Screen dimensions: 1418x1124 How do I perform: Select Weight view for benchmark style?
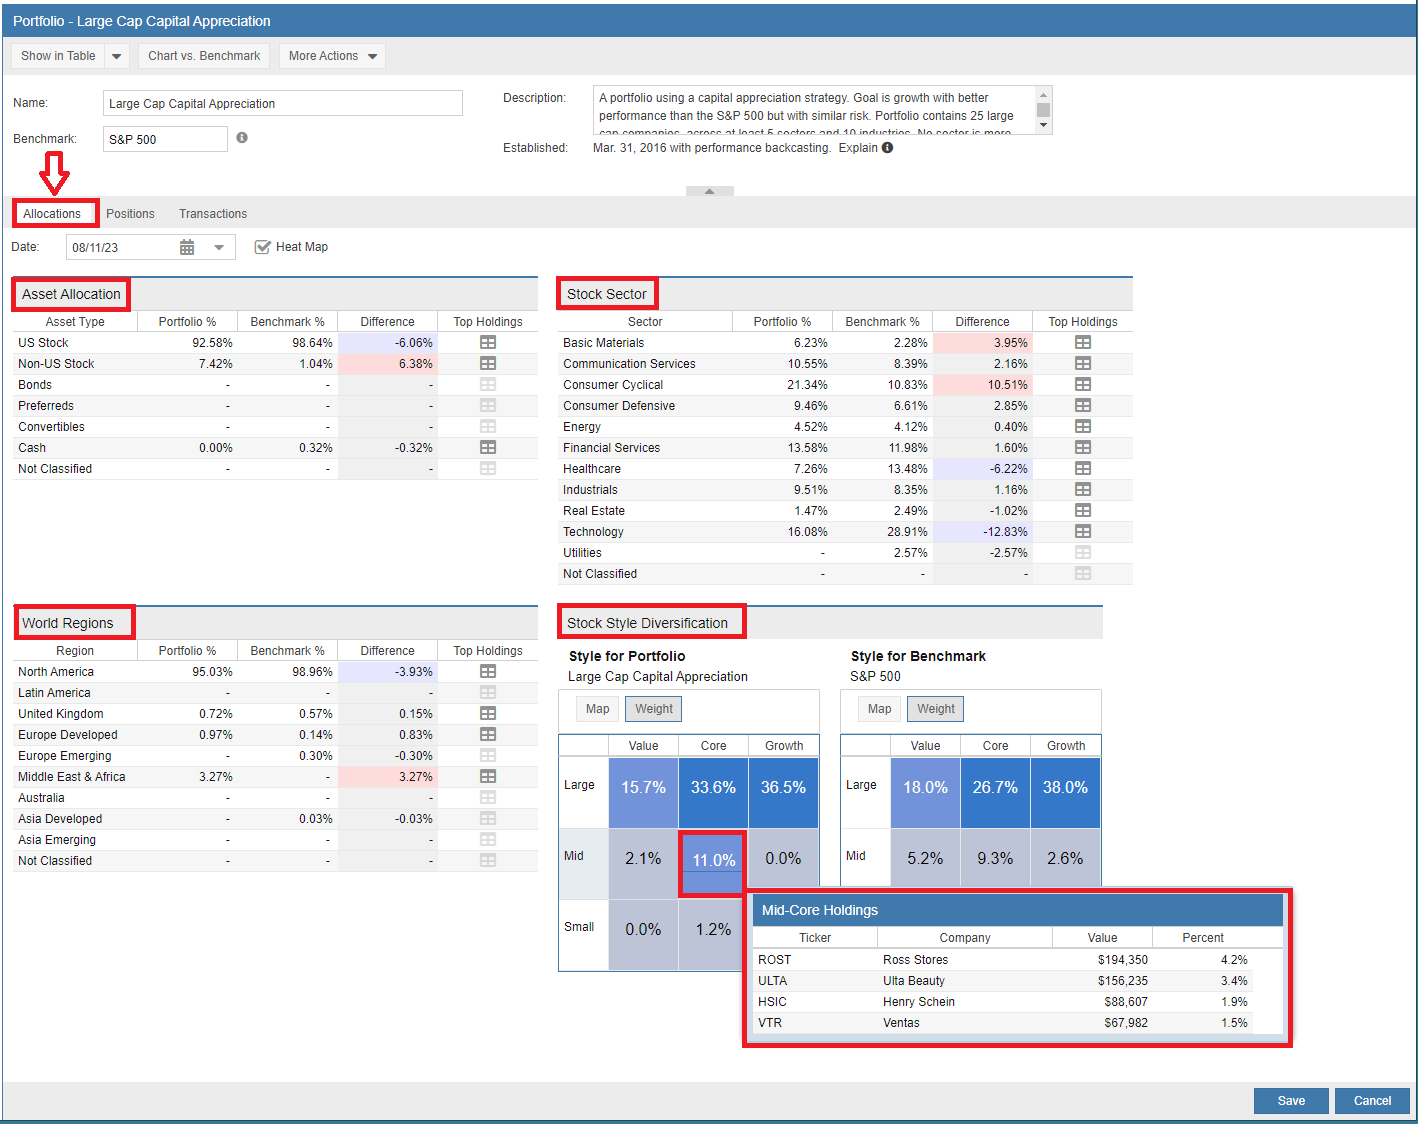pyautogui.click(x=935, y=709)
